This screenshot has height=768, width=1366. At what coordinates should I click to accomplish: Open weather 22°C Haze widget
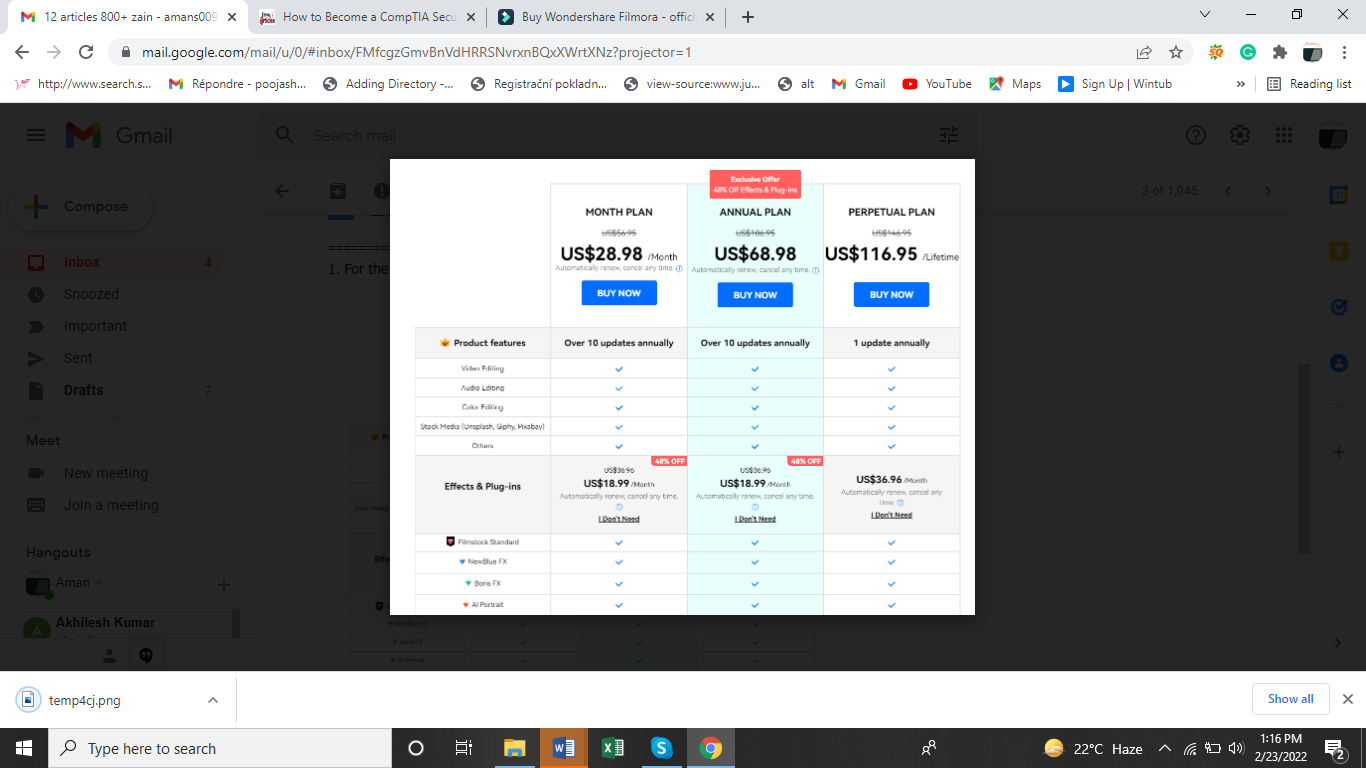pyautogui.click(x=1093, y=748)
